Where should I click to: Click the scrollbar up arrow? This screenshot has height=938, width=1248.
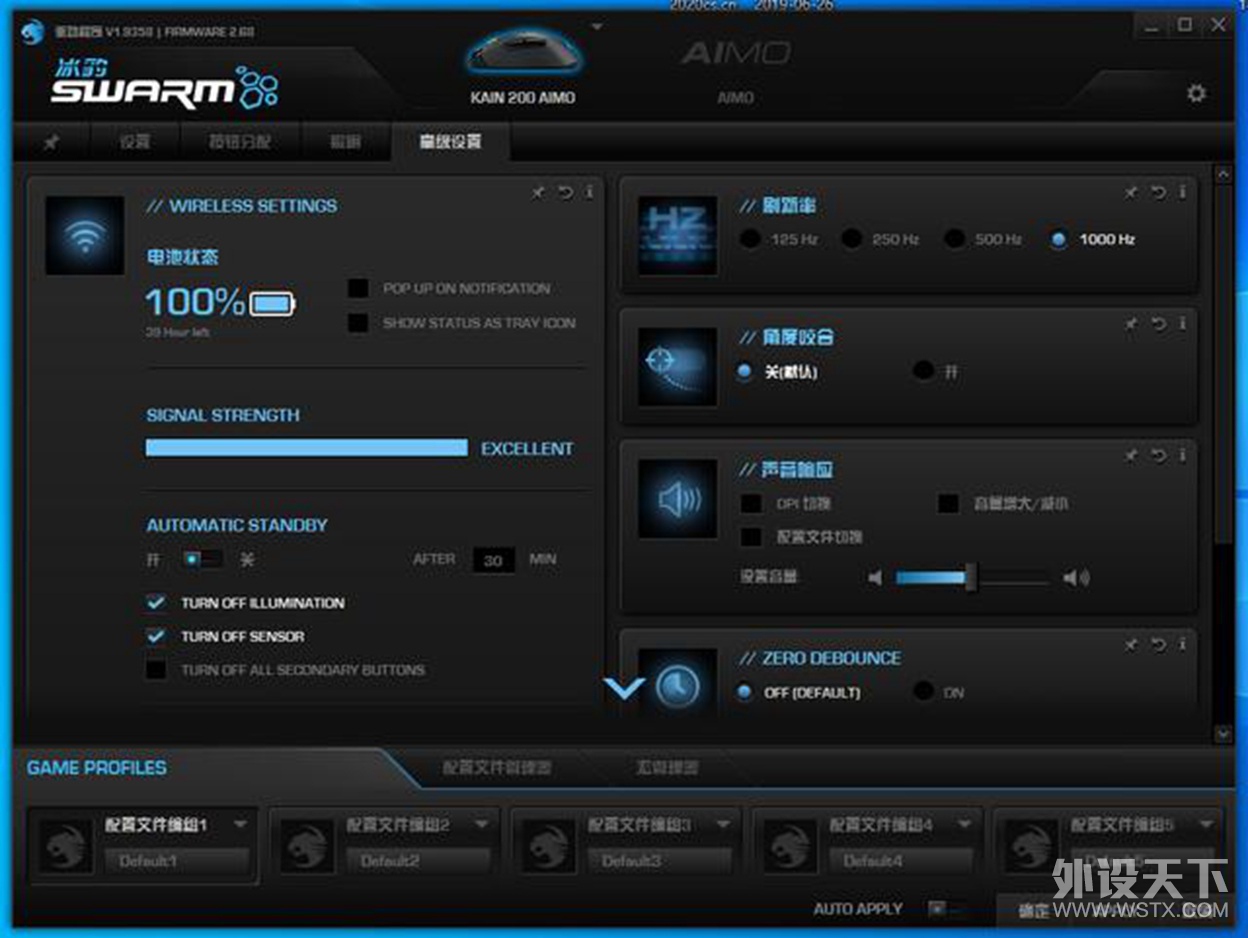click(1223, 174)
